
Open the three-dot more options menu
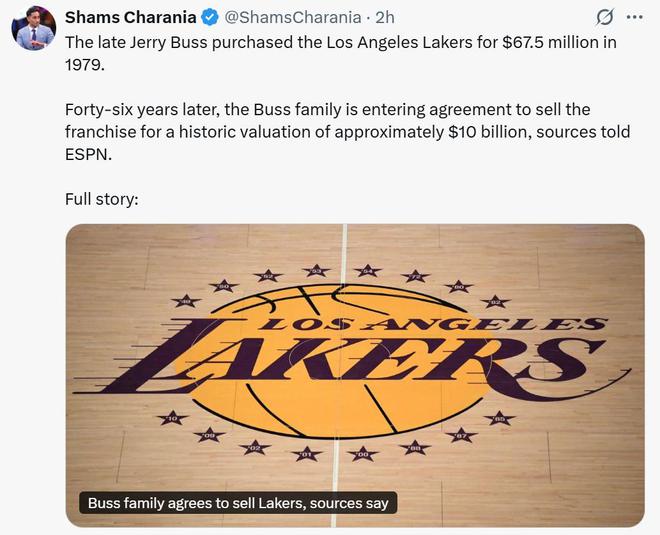[634, 17]
